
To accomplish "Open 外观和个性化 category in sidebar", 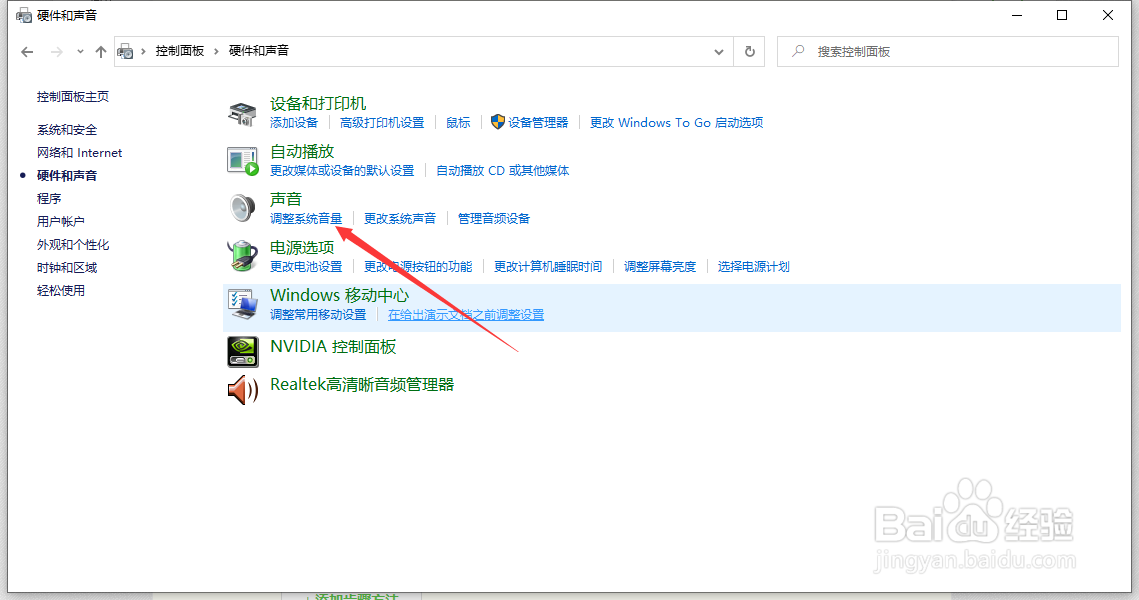I will click(73, 245).
